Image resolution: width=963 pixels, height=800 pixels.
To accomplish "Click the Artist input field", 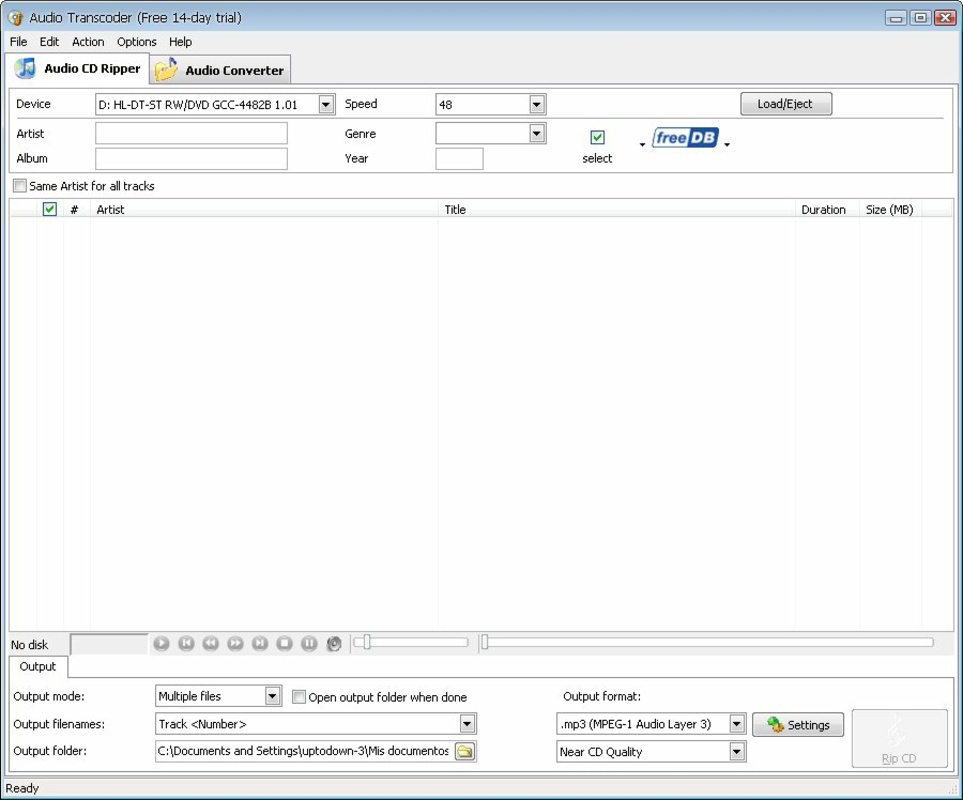I will (x=191, y=133).
